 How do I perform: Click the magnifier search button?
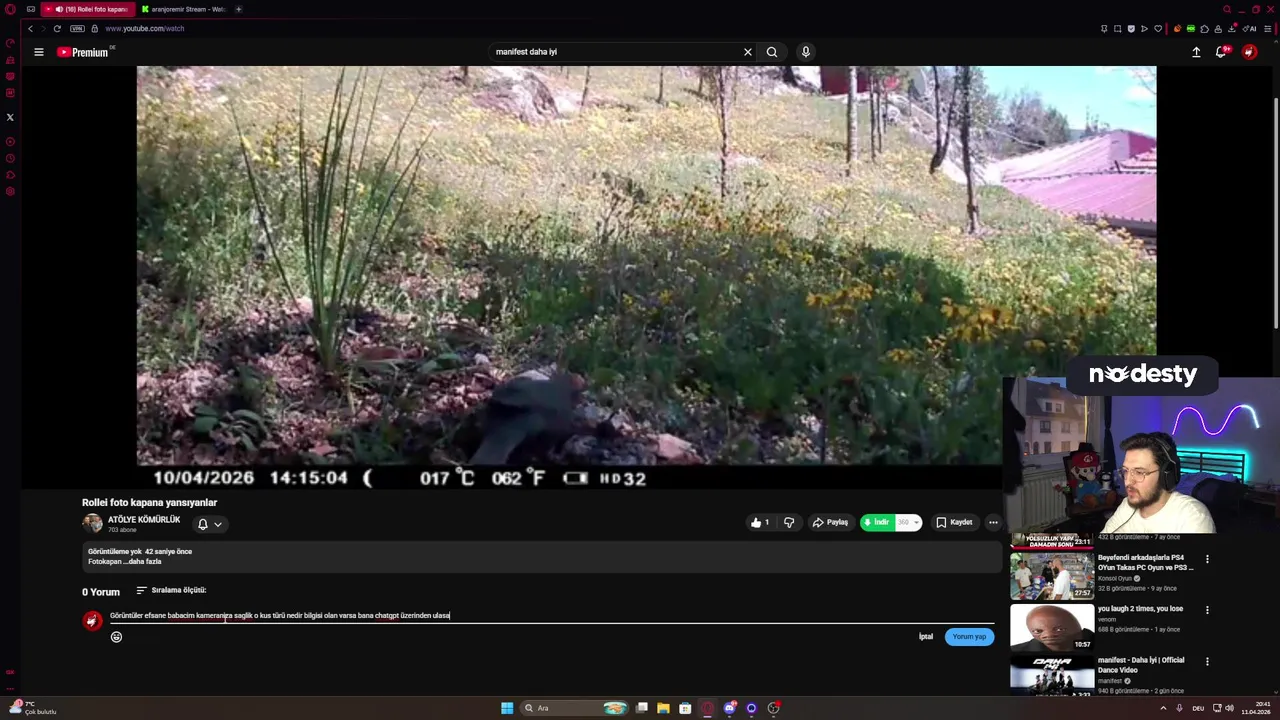pos(772,52)
